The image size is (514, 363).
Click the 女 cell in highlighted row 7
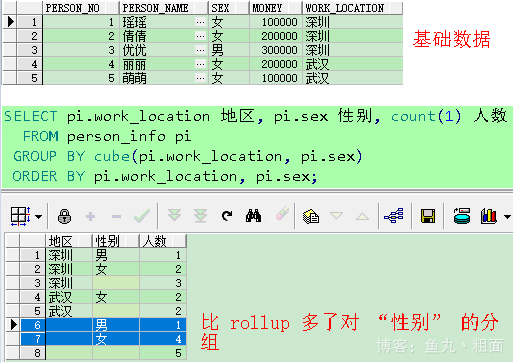click(x=115, y=339)
